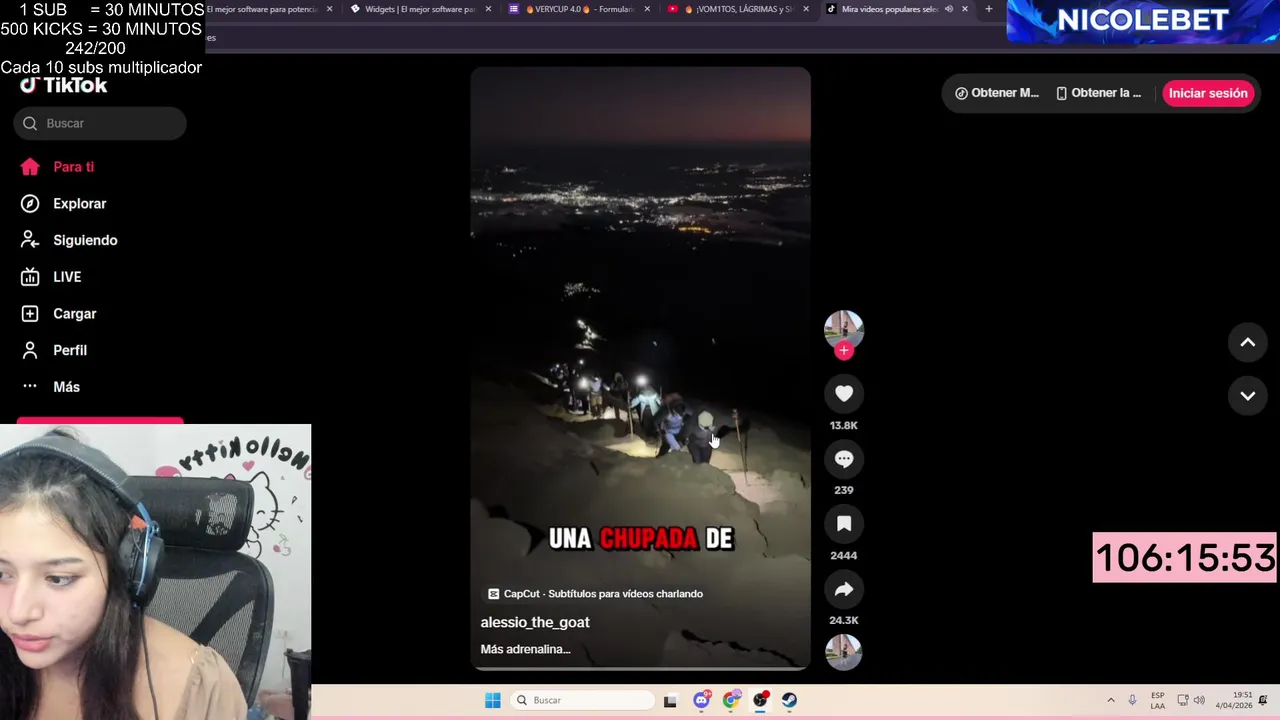Image resolution: width=1280 pixels, height=720 pixels.
Task: Open Chrome from the taskbar
Action: 731,700
